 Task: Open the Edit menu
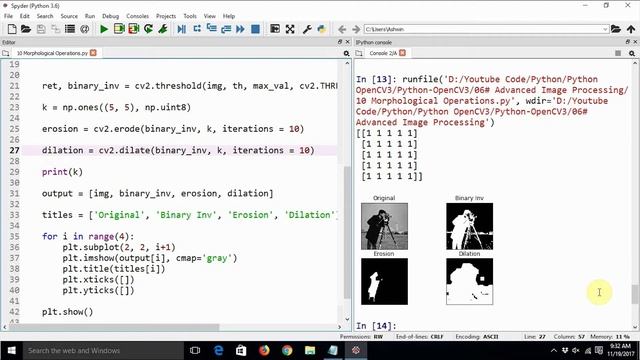(24, 16)
